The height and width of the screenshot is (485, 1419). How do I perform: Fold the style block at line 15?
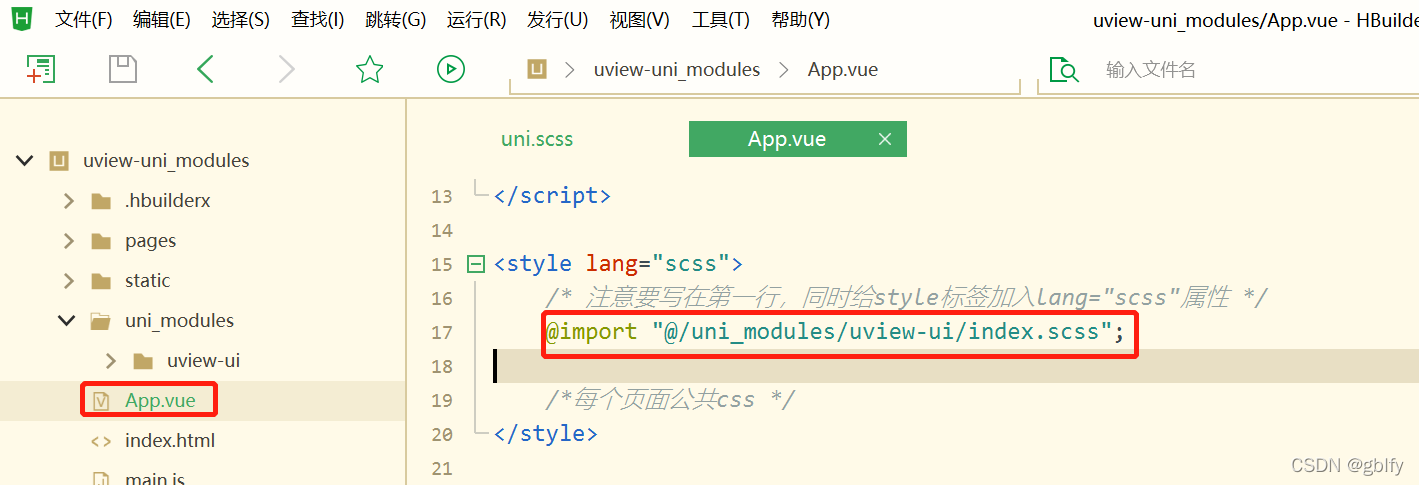click(x=474, y=265)
